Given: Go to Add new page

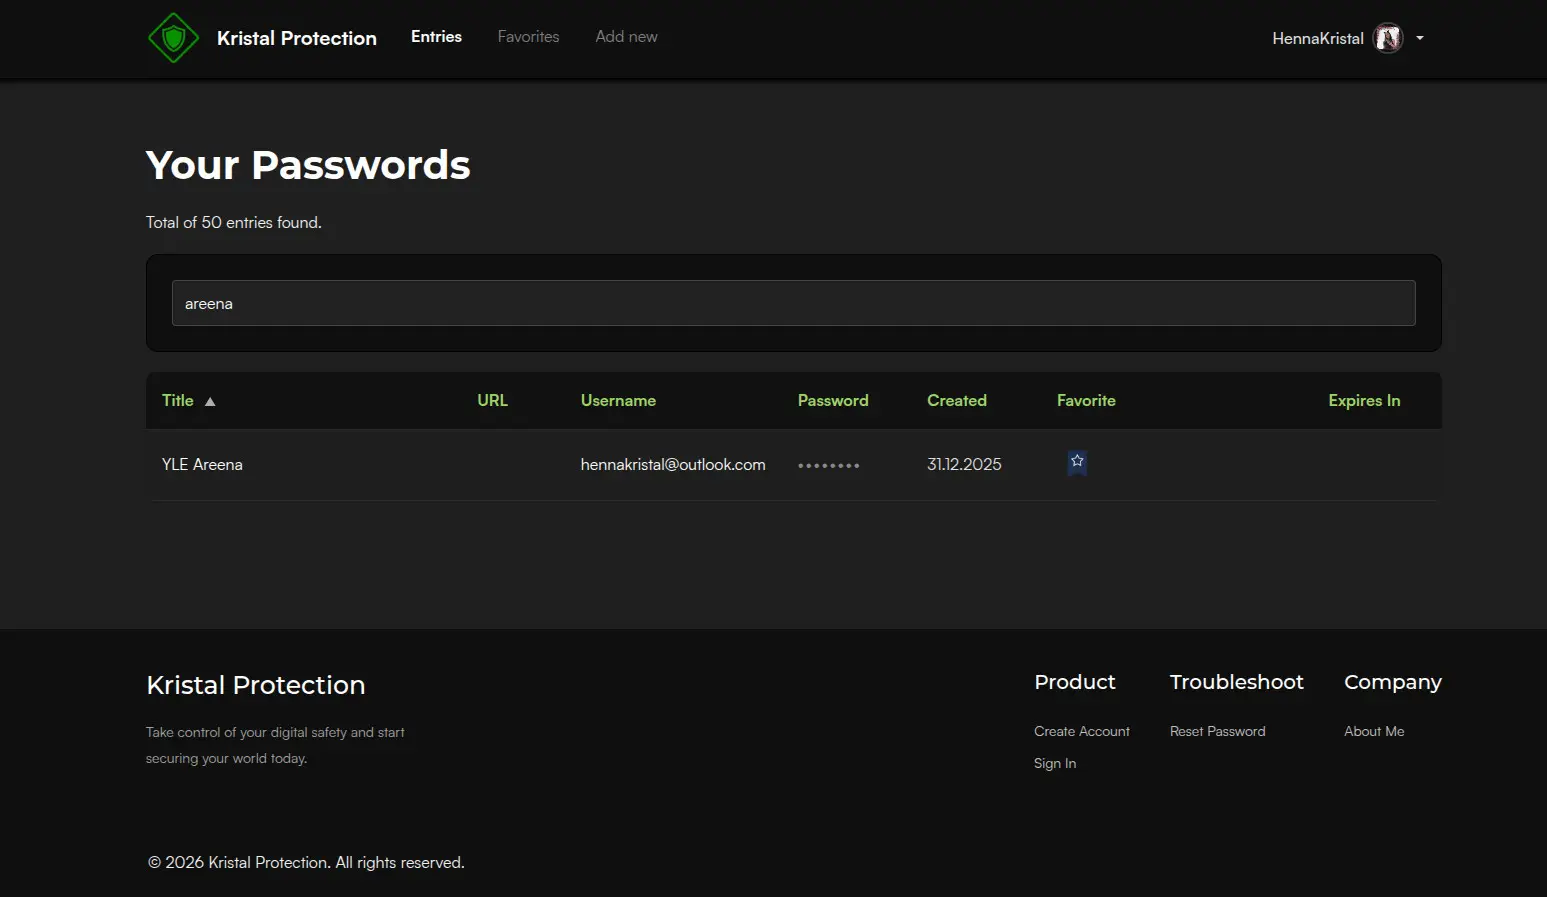Looking at the screenshot, I should tap(626, 37).
